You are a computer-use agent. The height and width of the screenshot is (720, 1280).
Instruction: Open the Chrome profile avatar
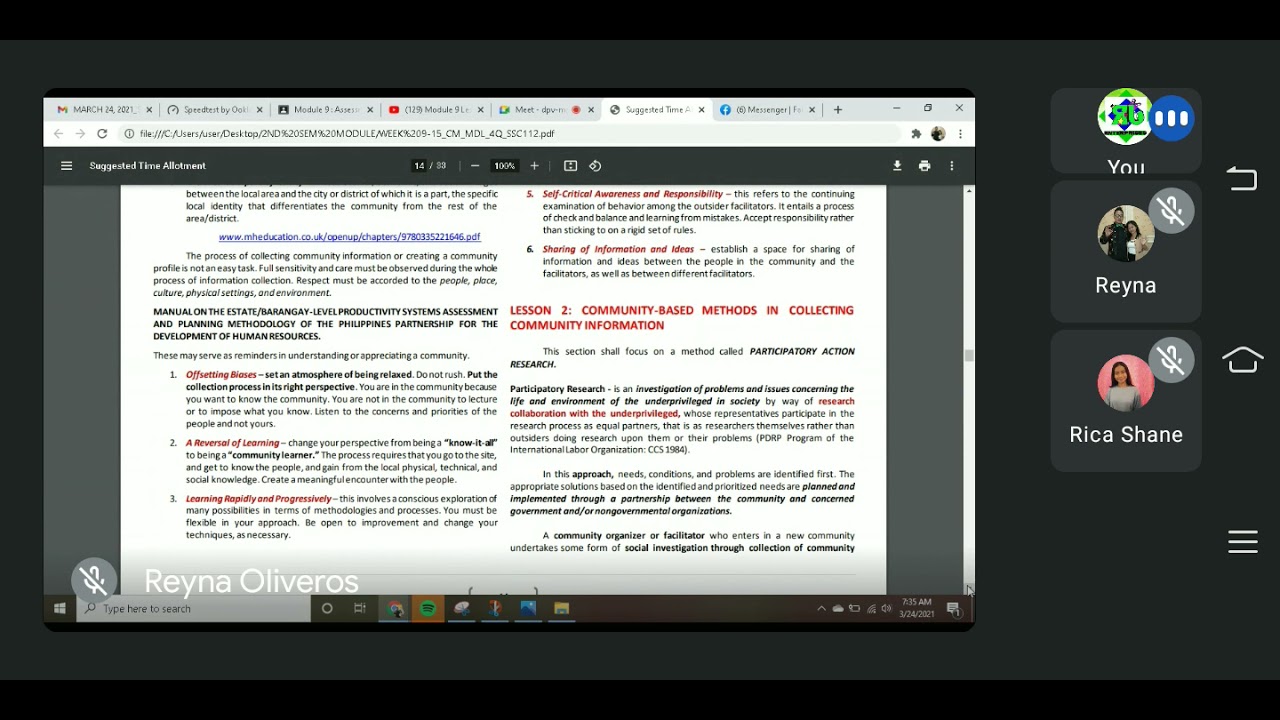click(x=938, y=134)
